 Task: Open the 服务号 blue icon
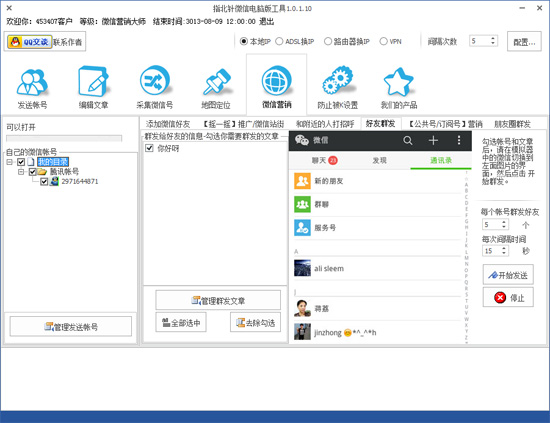302,228
